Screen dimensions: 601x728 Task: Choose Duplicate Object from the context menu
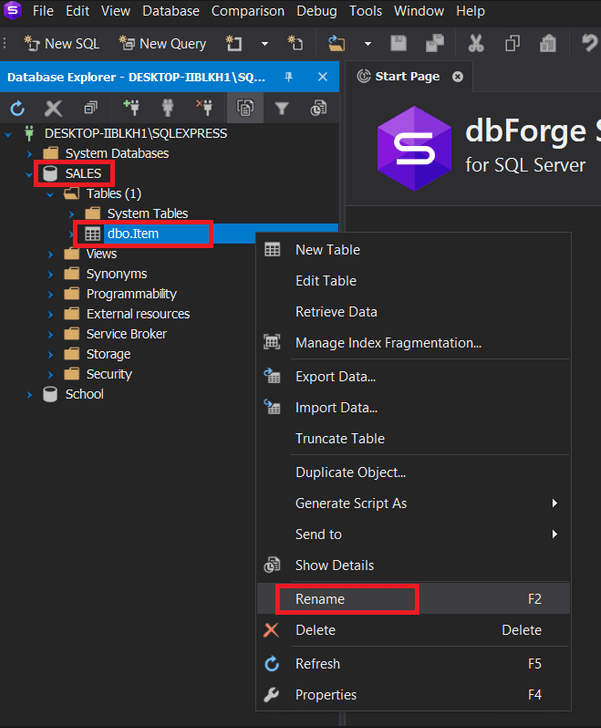pos(413,473)
